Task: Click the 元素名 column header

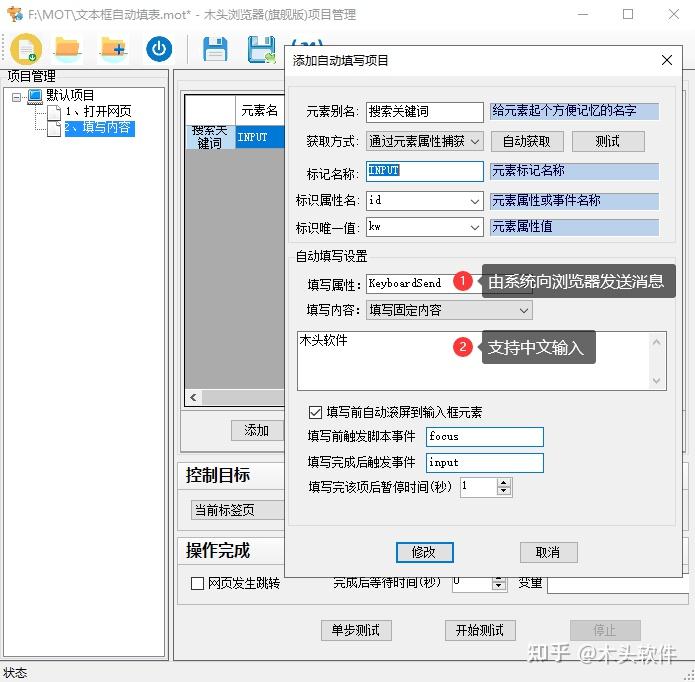Action: click(x=260, y=110)
